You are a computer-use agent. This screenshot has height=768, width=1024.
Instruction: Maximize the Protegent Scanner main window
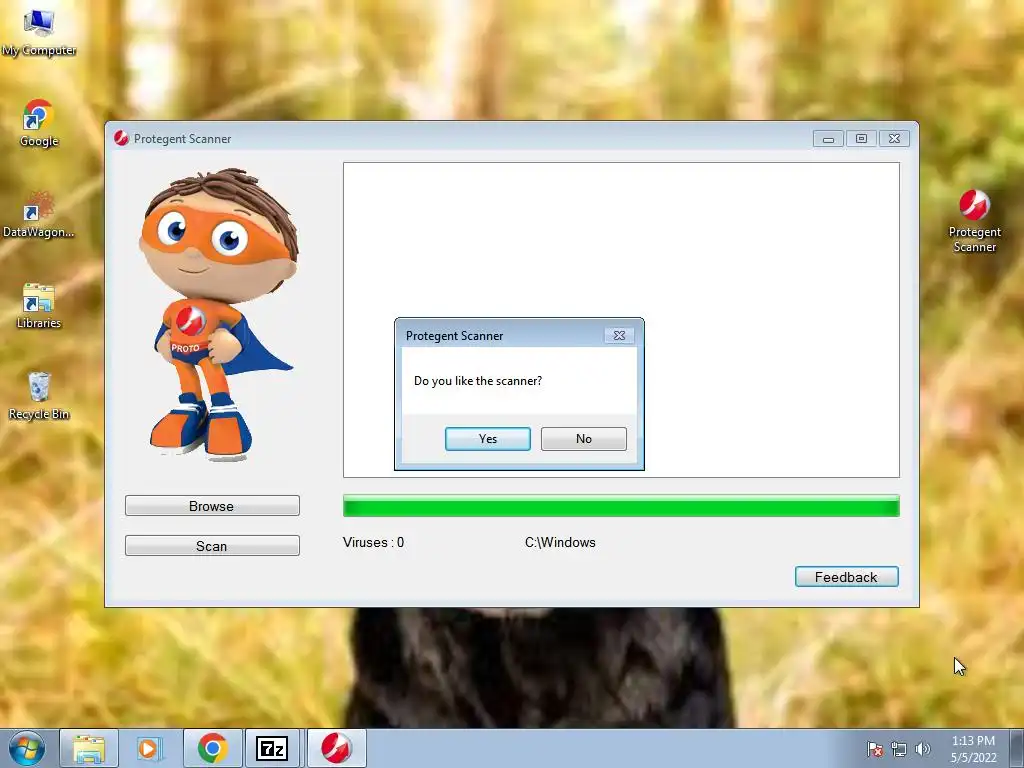(x=861, y=138)
